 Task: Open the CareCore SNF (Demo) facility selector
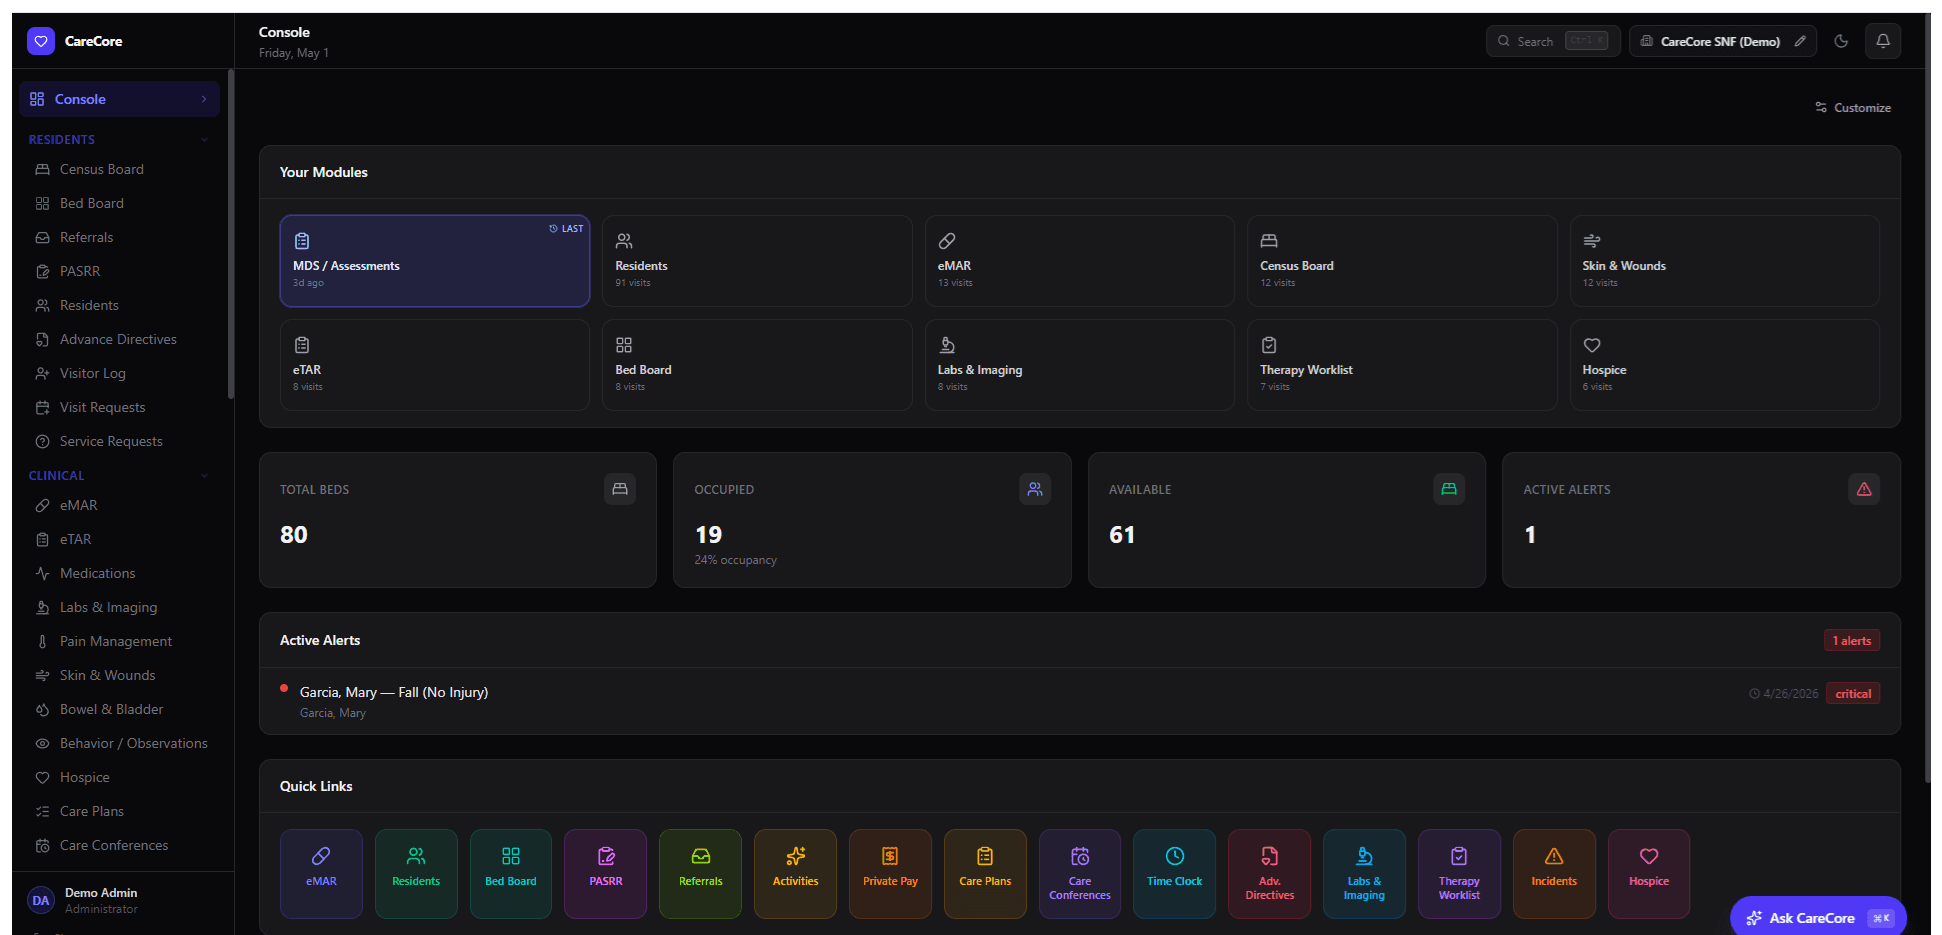1722,41
